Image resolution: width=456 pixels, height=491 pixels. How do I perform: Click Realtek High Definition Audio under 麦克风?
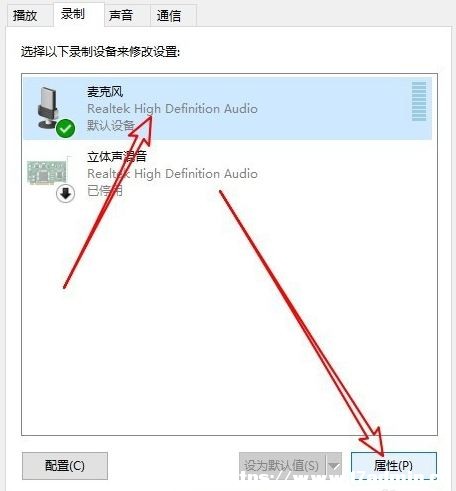pos(172,109)
